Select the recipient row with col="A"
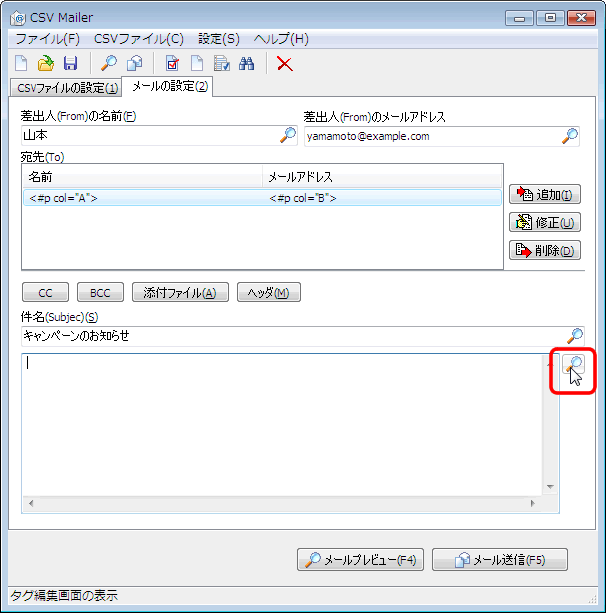 click(x=140, y=198)
